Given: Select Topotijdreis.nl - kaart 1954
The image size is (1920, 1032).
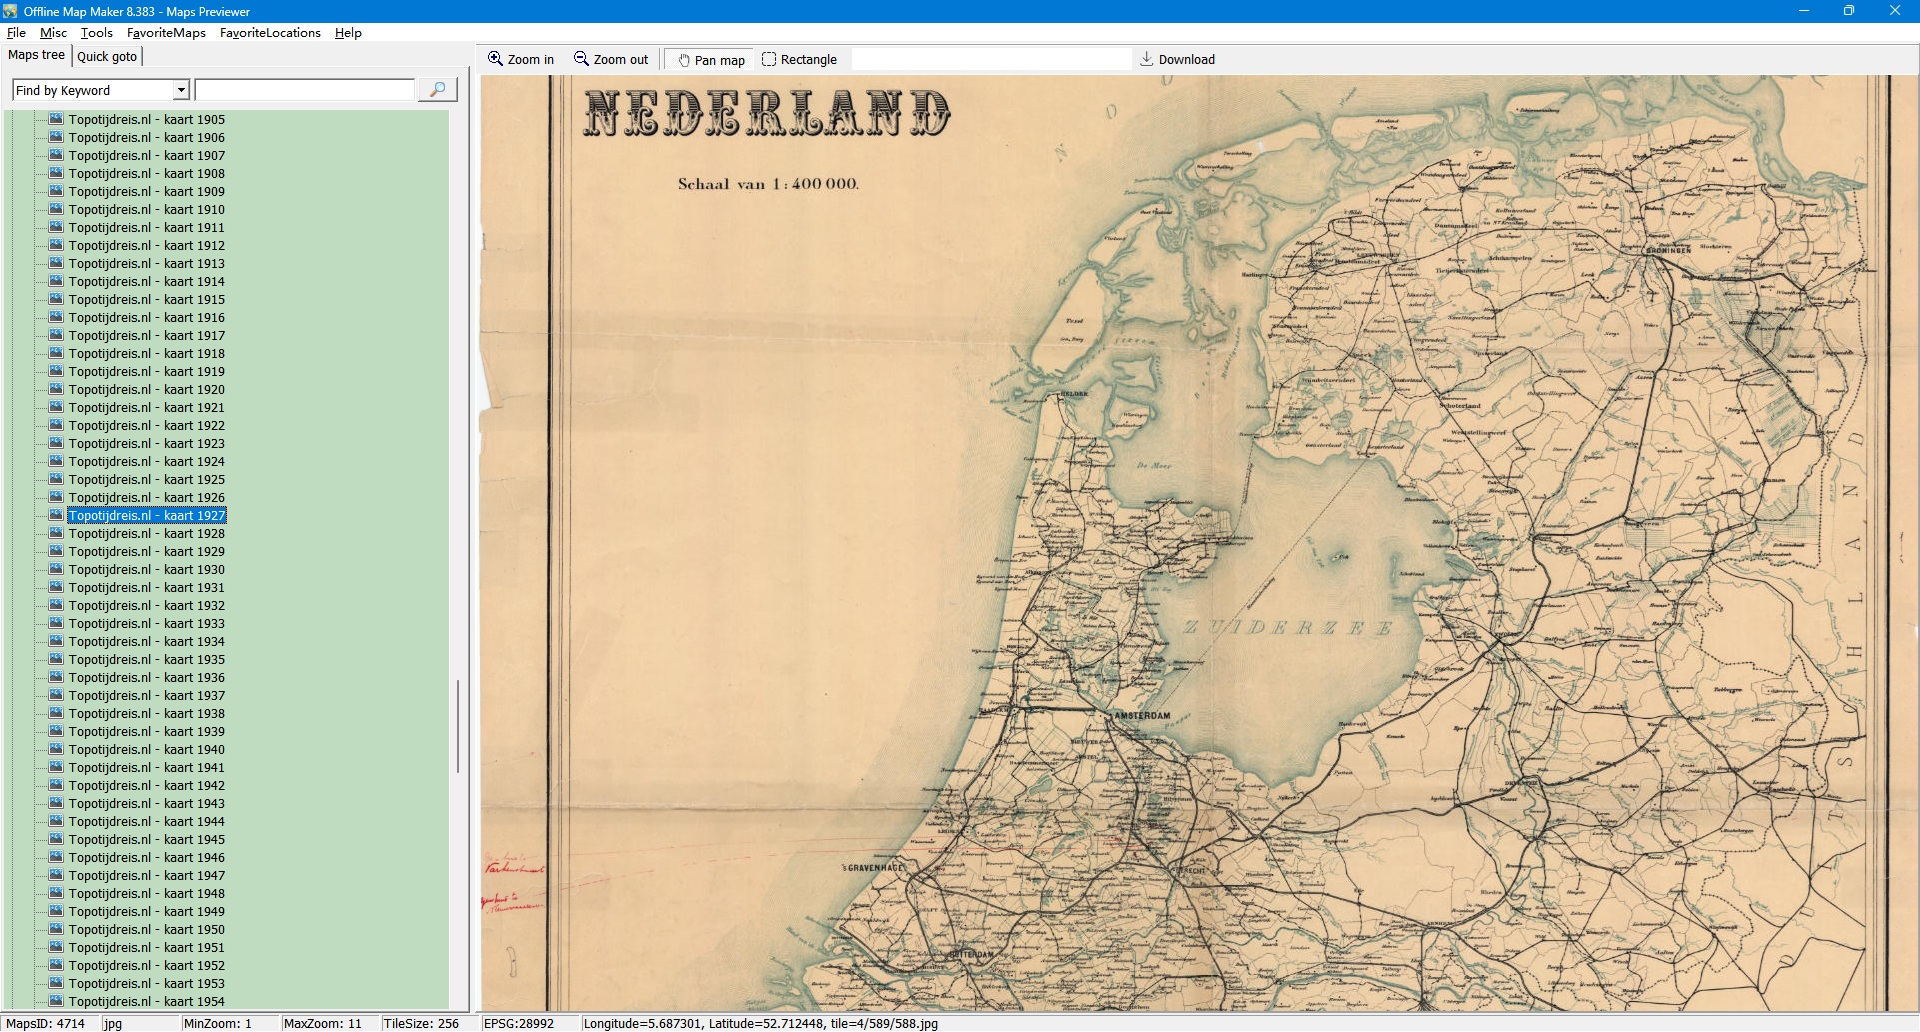Looking at the screenshot, I should (146, 1001).
